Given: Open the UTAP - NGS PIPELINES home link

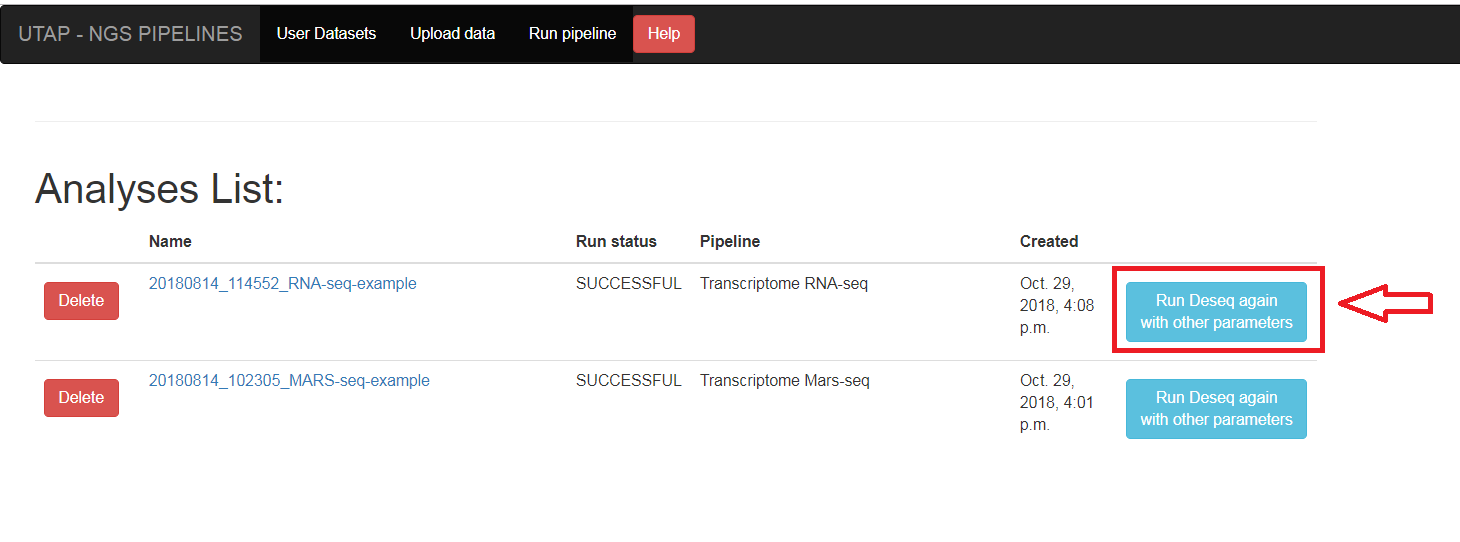Looking at the screenshot, I should pos(130,34).
